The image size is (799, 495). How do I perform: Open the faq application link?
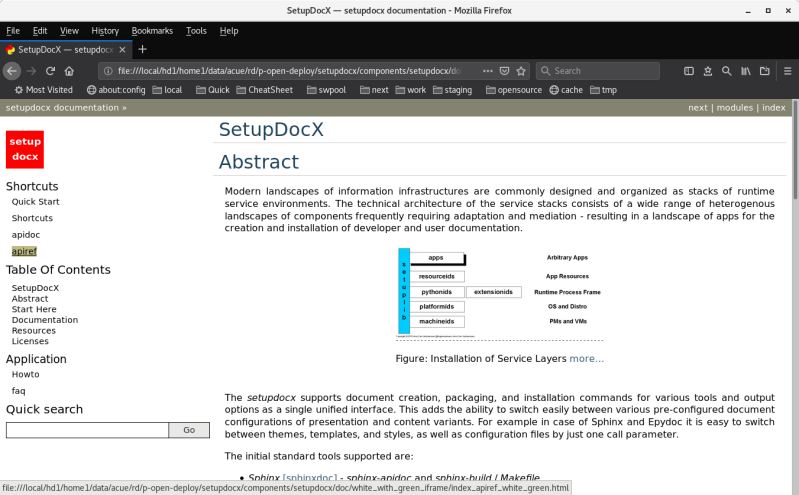pos(18,391)
